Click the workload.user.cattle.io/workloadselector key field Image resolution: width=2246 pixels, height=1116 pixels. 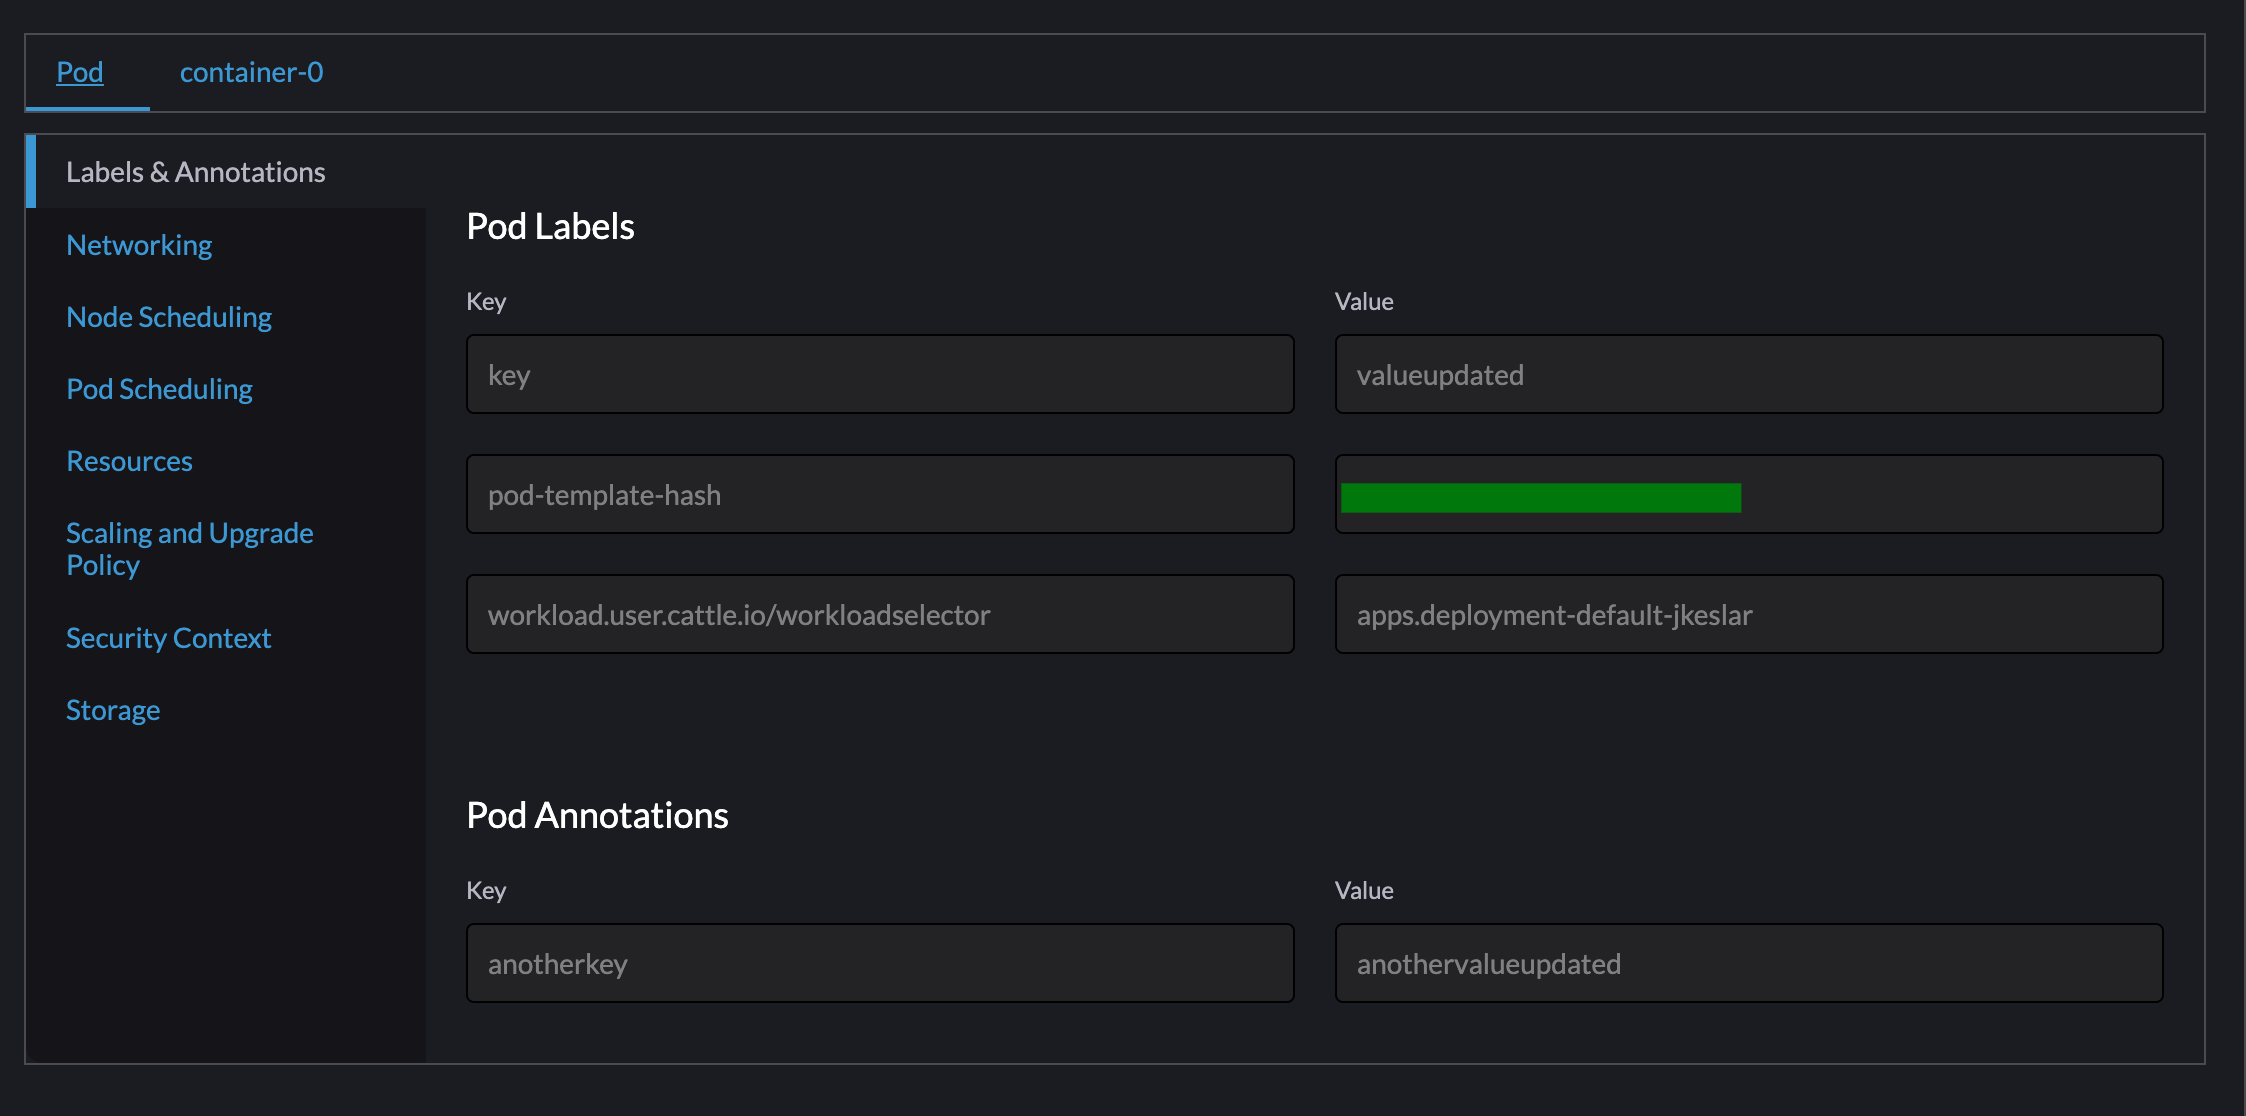(x=880, y=614)
